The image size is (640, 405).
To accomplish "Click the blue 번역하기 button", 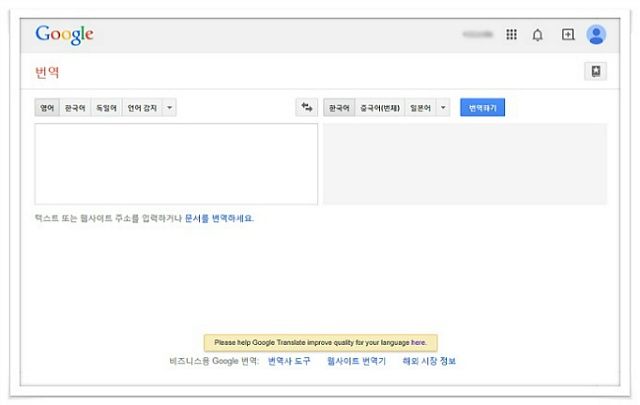I will click(482, 107).
